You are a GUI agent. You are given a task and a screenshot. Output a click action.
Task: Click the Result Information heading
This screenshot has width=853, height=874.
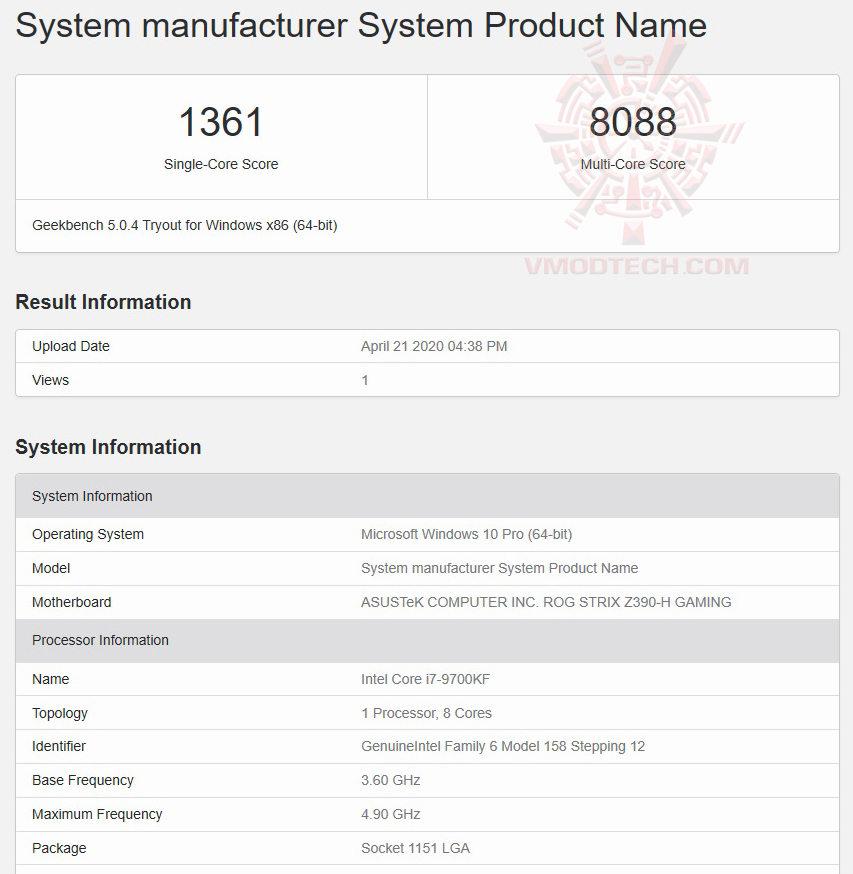pyautogui.click(x=103, y=302)
